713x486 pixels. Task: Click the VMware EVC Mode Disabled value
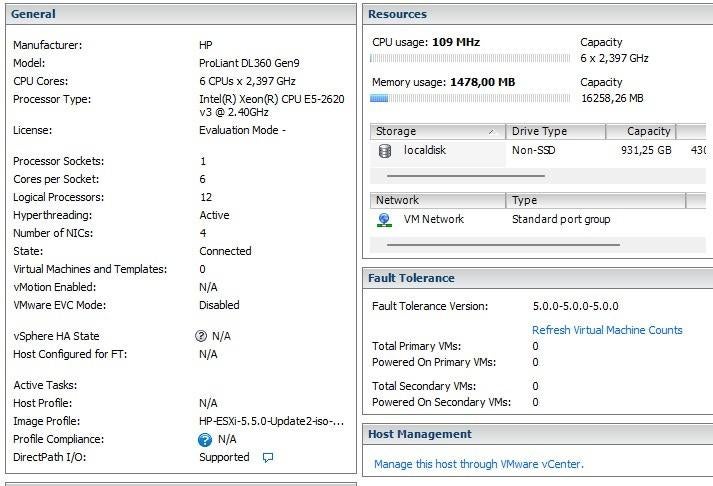click(219, 305)
